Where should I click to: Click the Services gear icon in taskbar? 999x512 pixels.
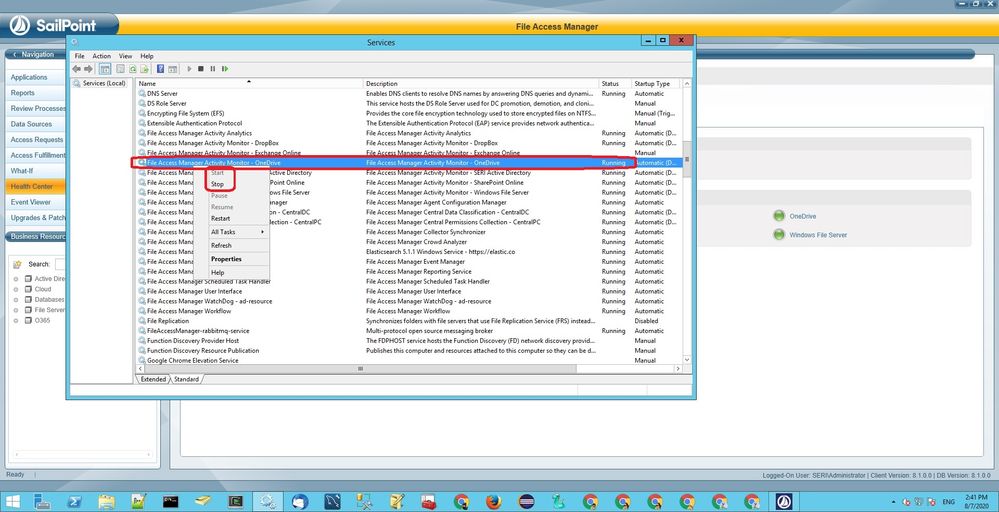click(x=268, y=501)
